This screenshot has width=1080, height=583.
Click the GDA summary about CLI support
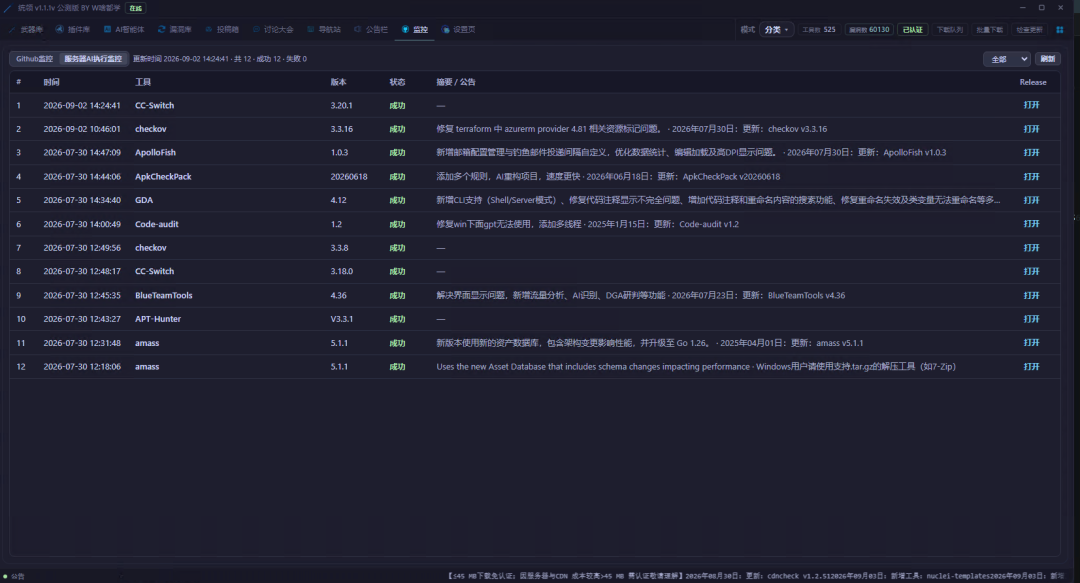point(718,200)
